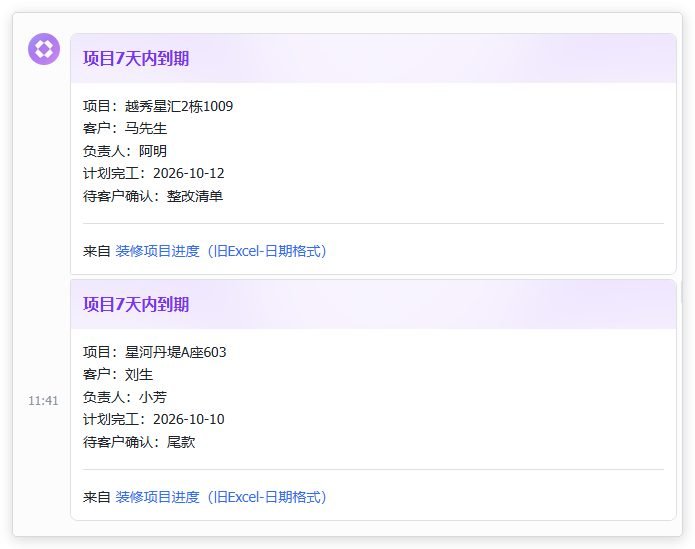Click the purple bot avatar icon
The image size is (695, 549).
pos(44,49)
